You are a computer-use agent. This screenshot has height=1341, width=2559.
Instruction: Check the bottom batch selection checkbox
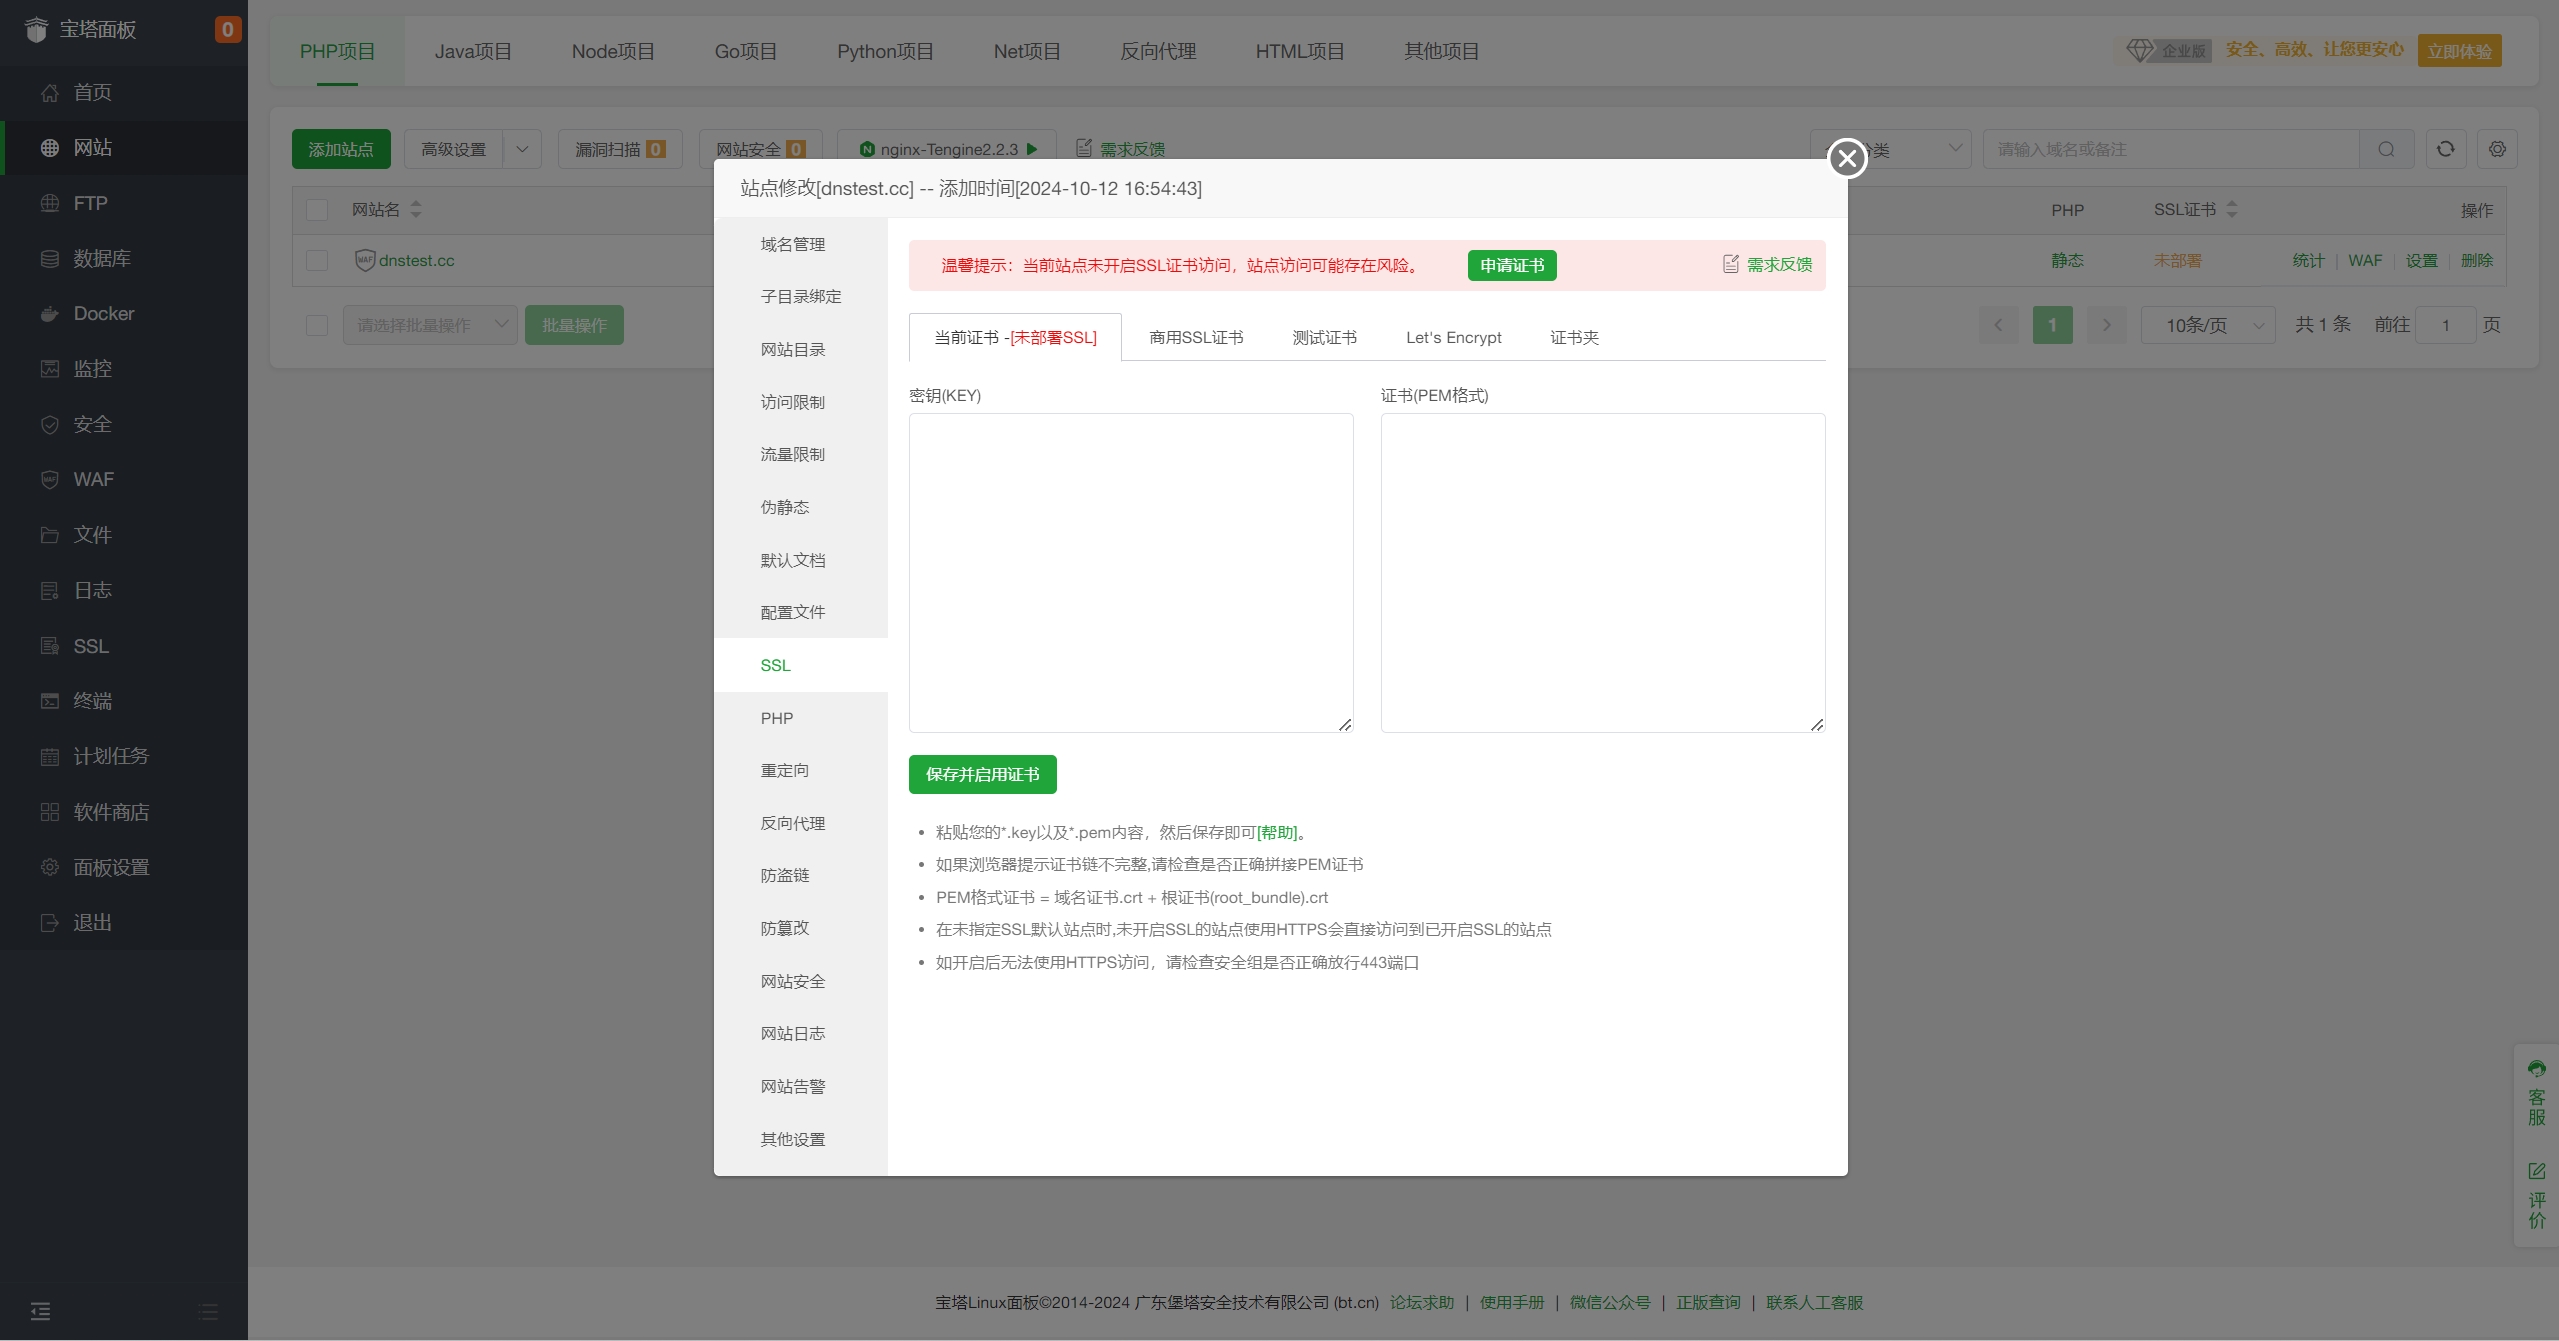coord(317,325)
